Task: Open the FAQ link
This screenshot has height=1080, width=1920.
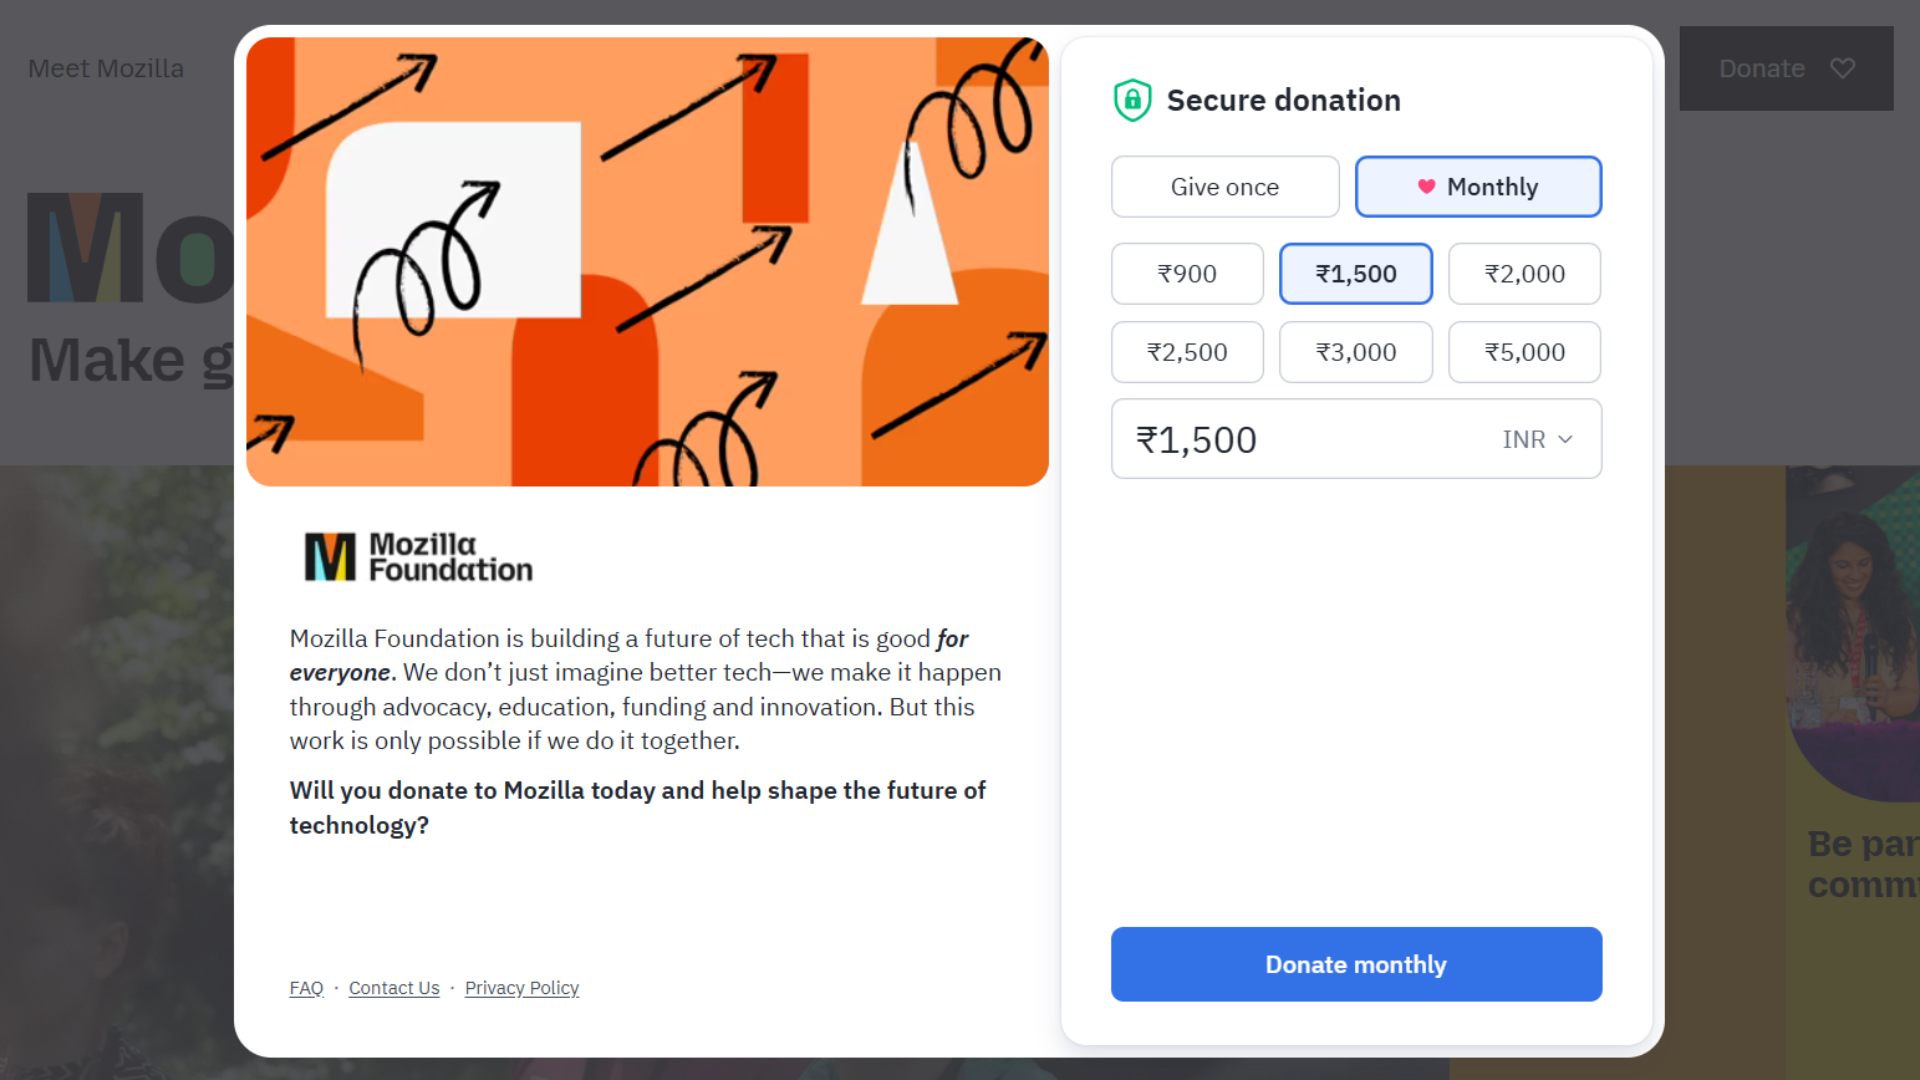Action: (x=306, y=988)
